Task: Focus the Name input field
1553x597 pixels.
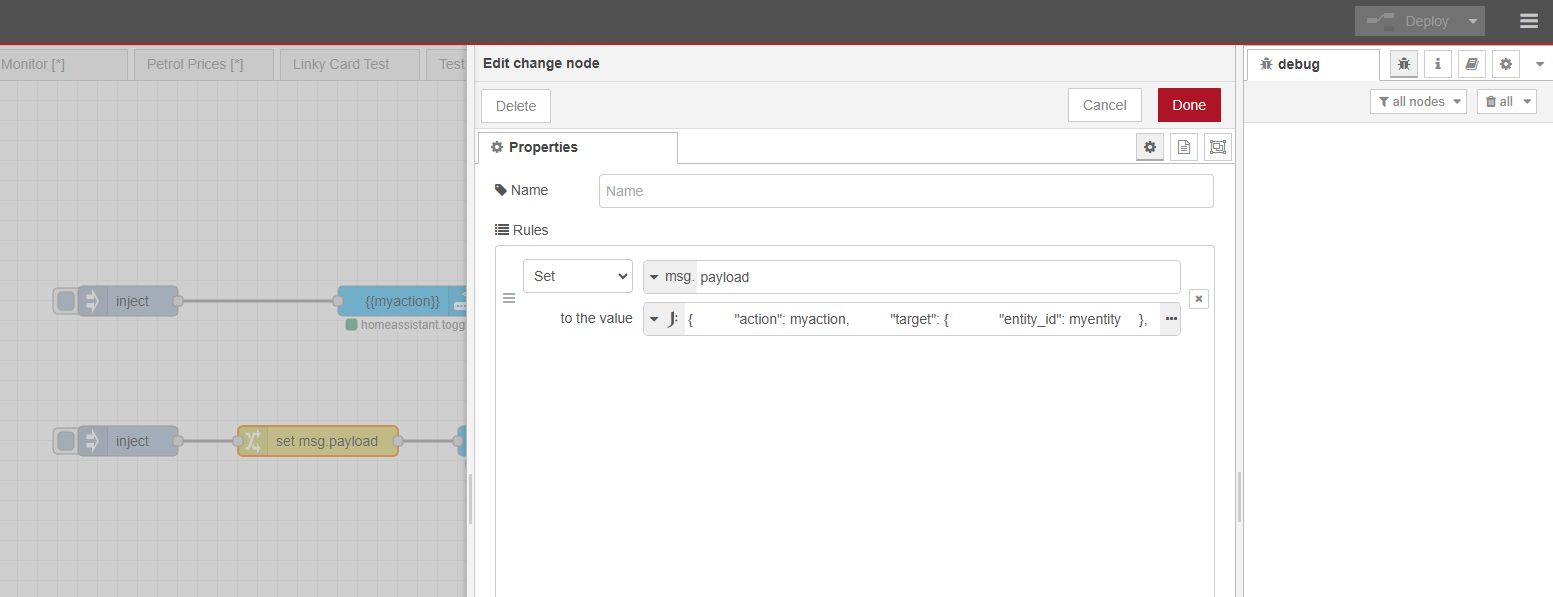Action: tap(906, 191)
